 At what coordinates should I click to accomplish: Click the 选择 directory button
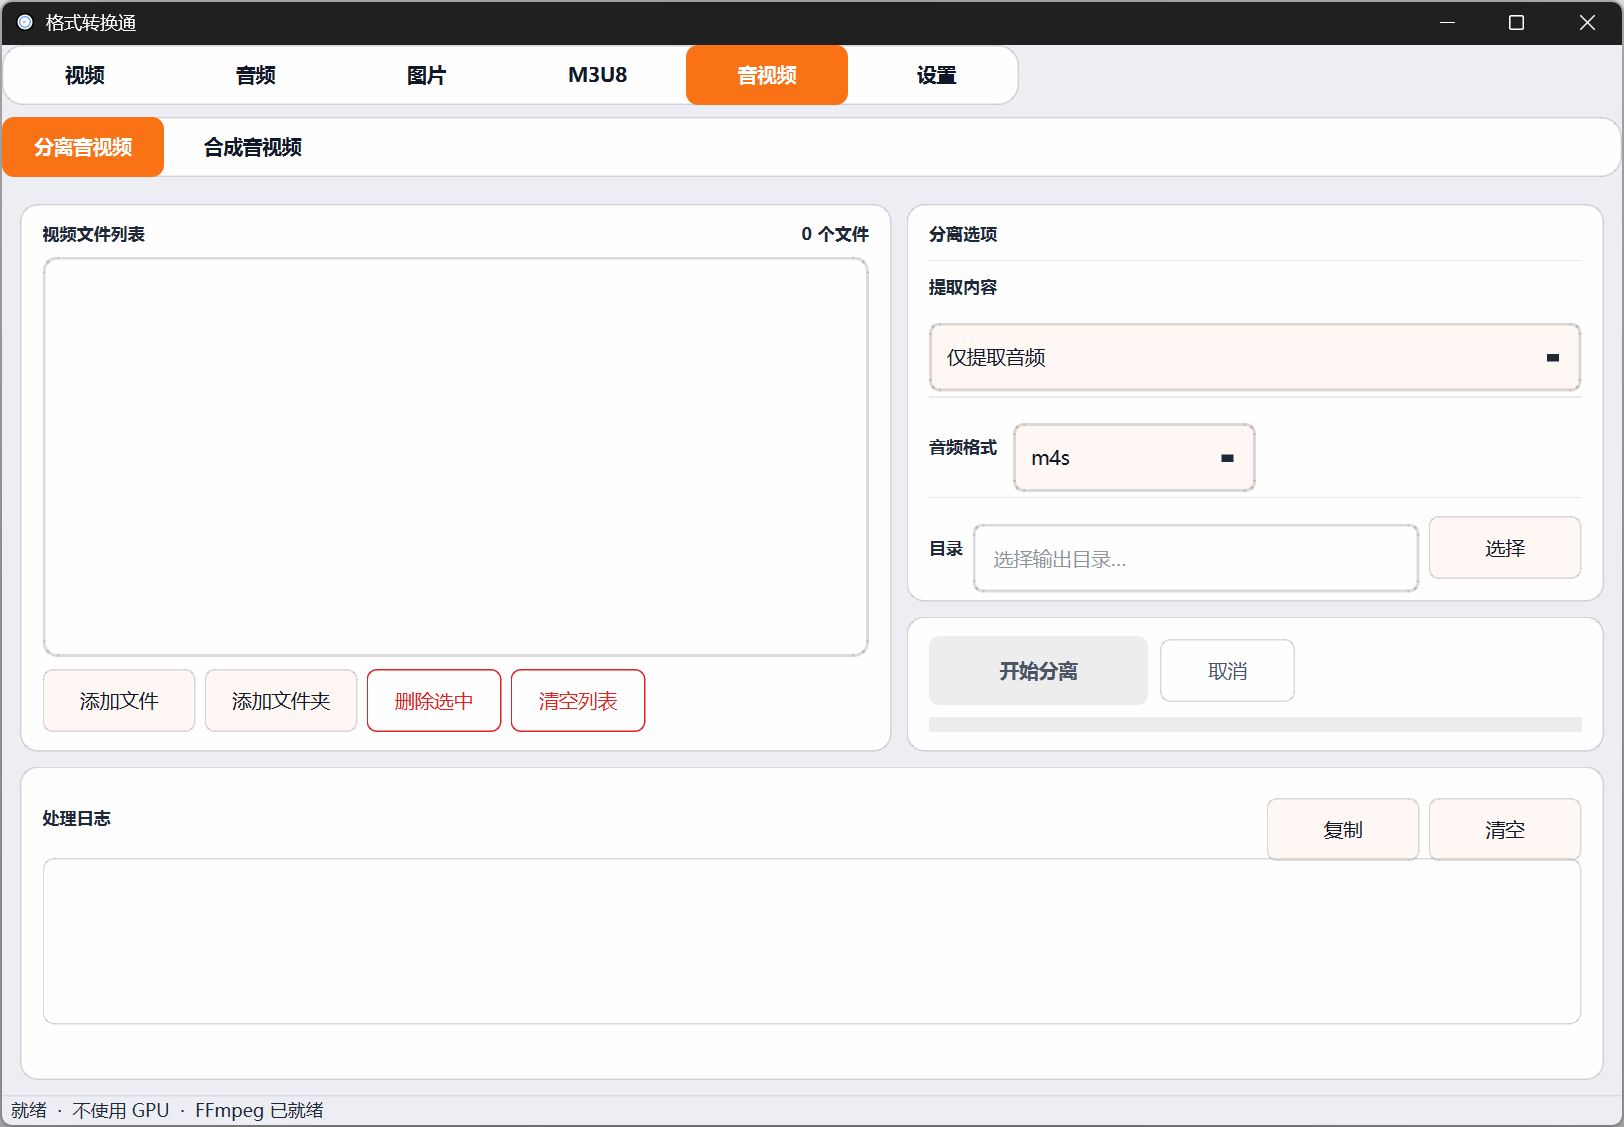1505,548
